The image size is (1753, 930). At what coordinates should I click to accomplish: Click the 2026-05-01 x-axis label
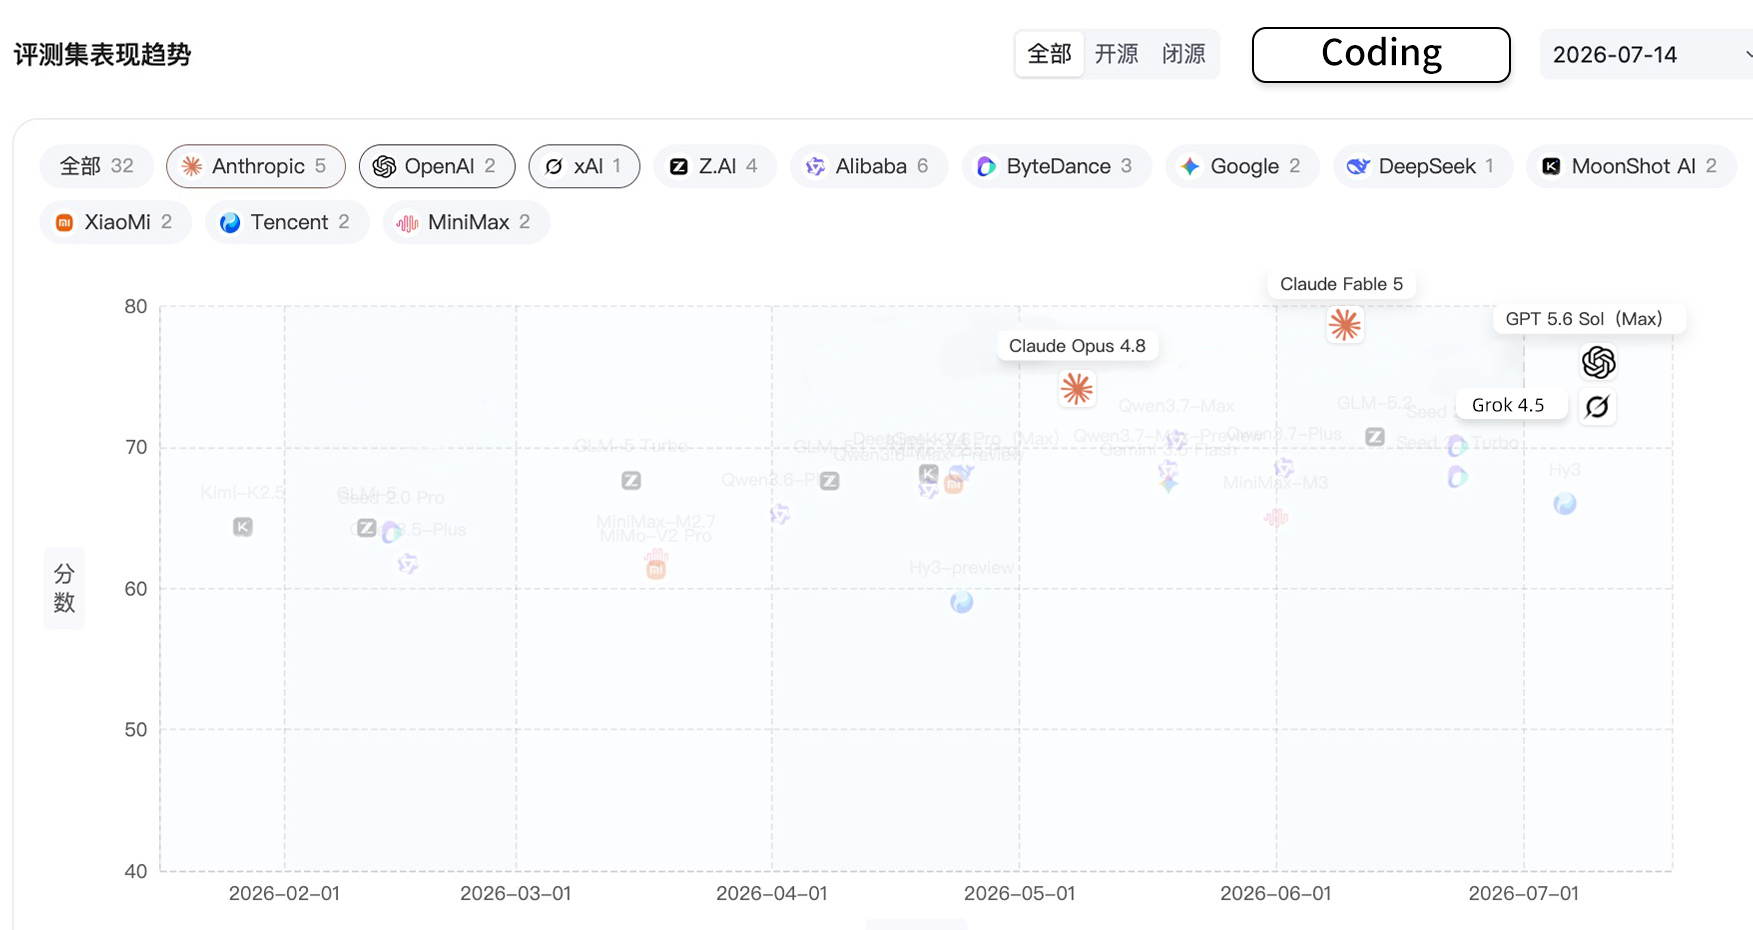coord(1019,894)
